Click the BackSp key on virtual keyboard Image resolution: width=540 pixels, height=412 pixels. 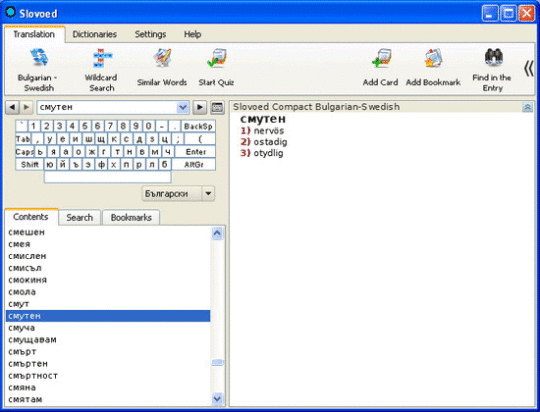pos(198,126)
